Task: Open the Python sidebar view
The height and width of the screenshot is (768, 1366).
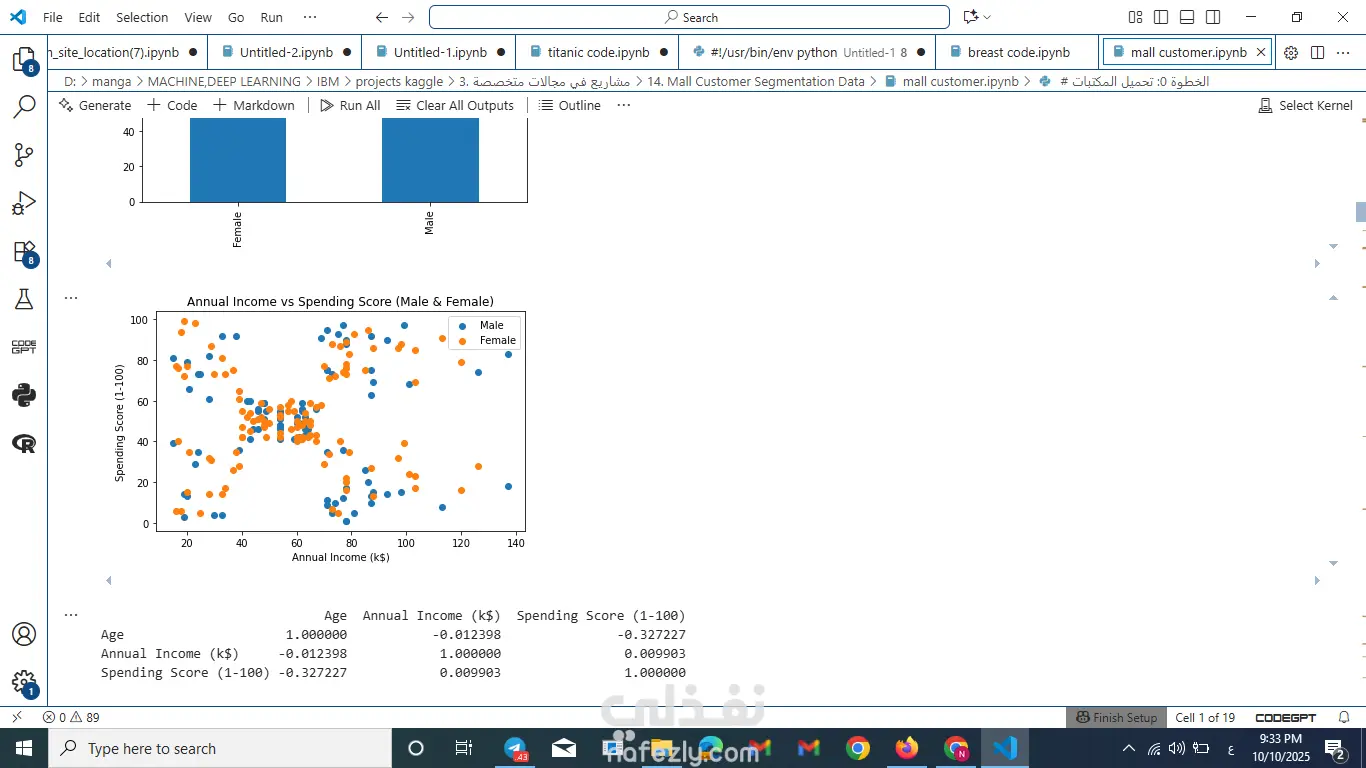Action: (x=23, y=395)
